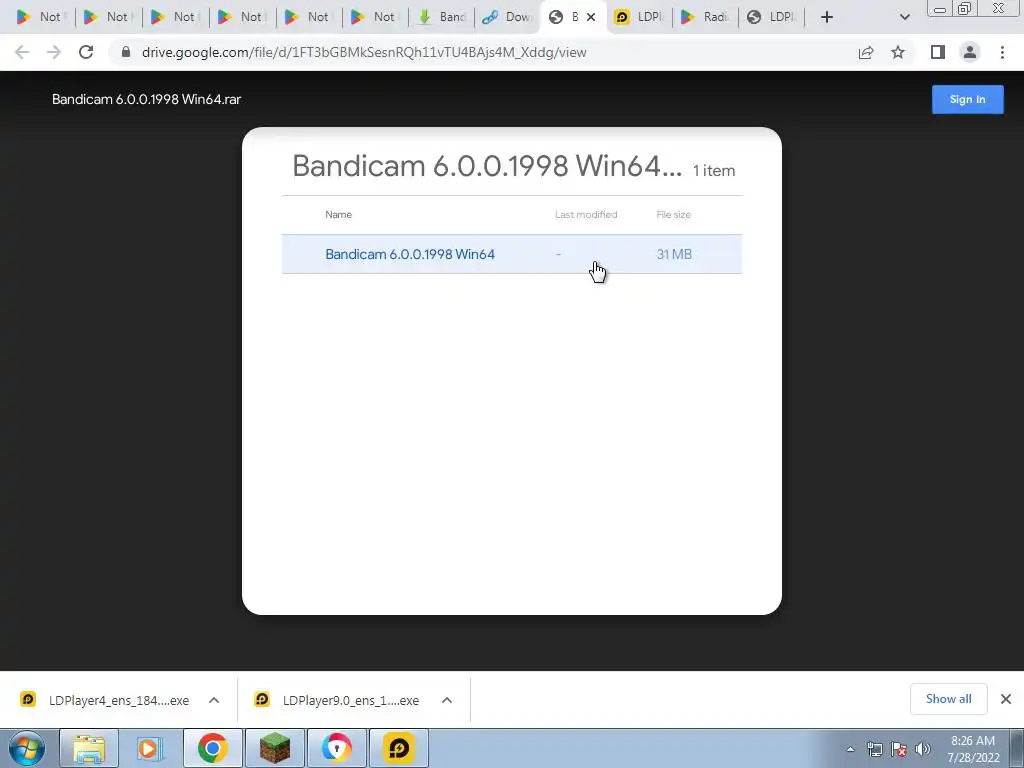The image size is (1024, 768).
Task: Close the downloads bar
Action: tap(1006, 699)
